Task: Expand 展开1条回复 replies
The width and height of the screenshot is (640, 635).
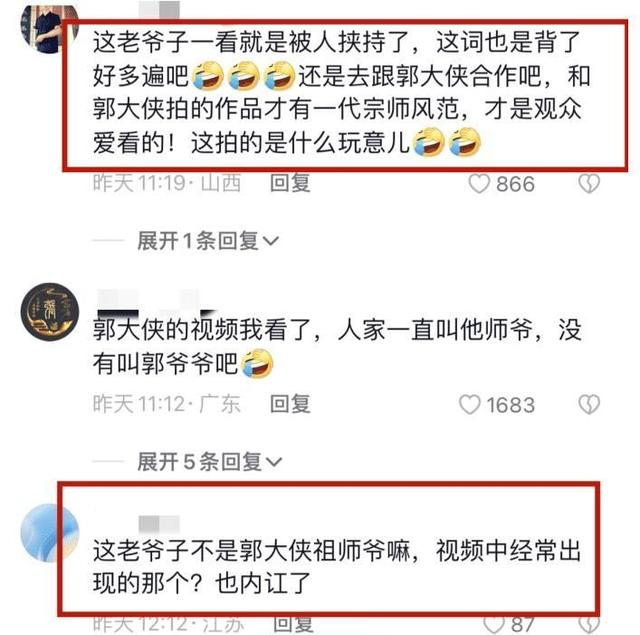Action: [208, 240]
